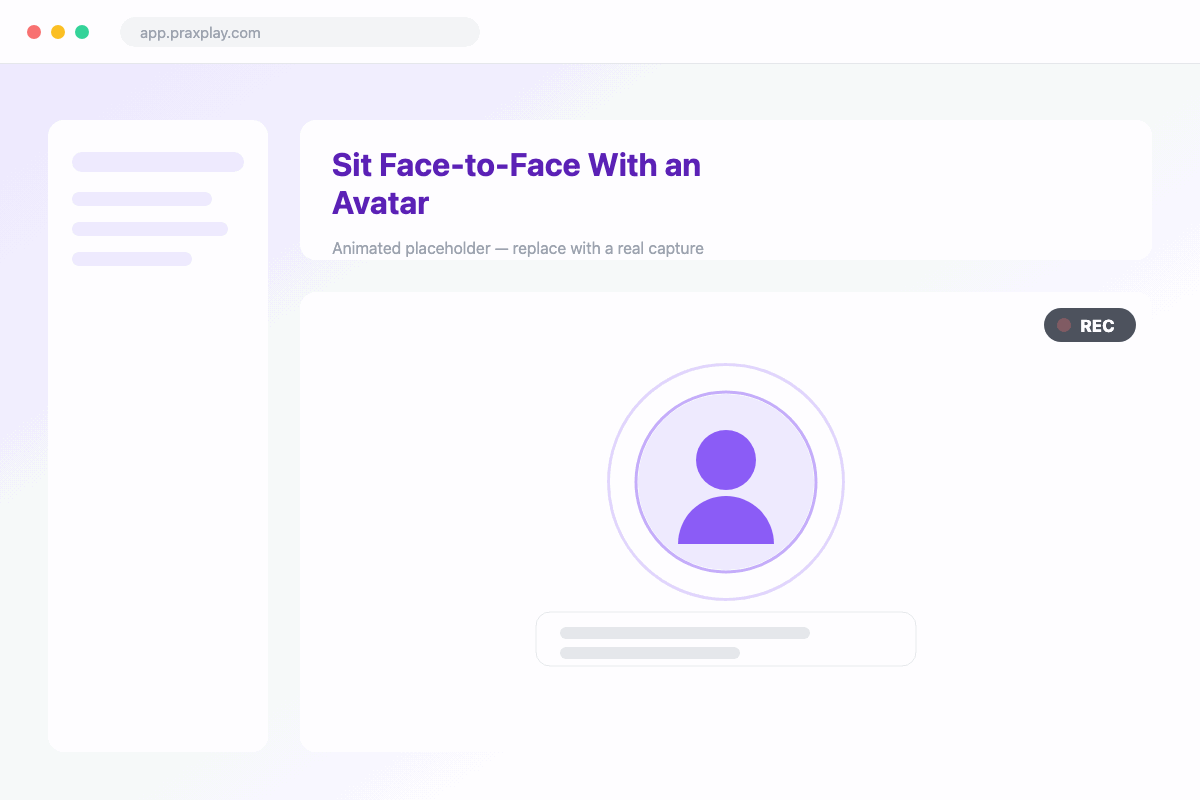Click the "Sit Face-to-Face With an Avatar" heading
Image resolution: width=1200 pixels, height=800 pixels.
[516, 184]
